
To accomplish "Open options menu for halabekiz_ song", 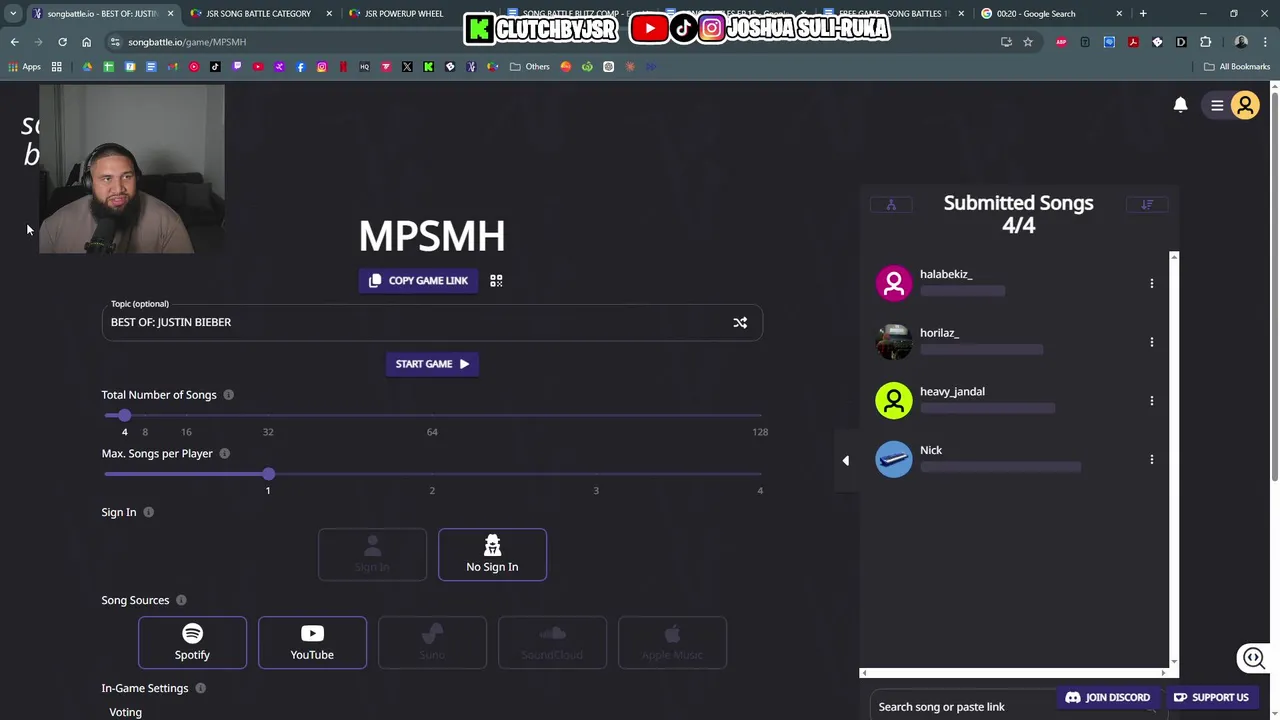I will pyautogui.click(x=1152, y=283).
